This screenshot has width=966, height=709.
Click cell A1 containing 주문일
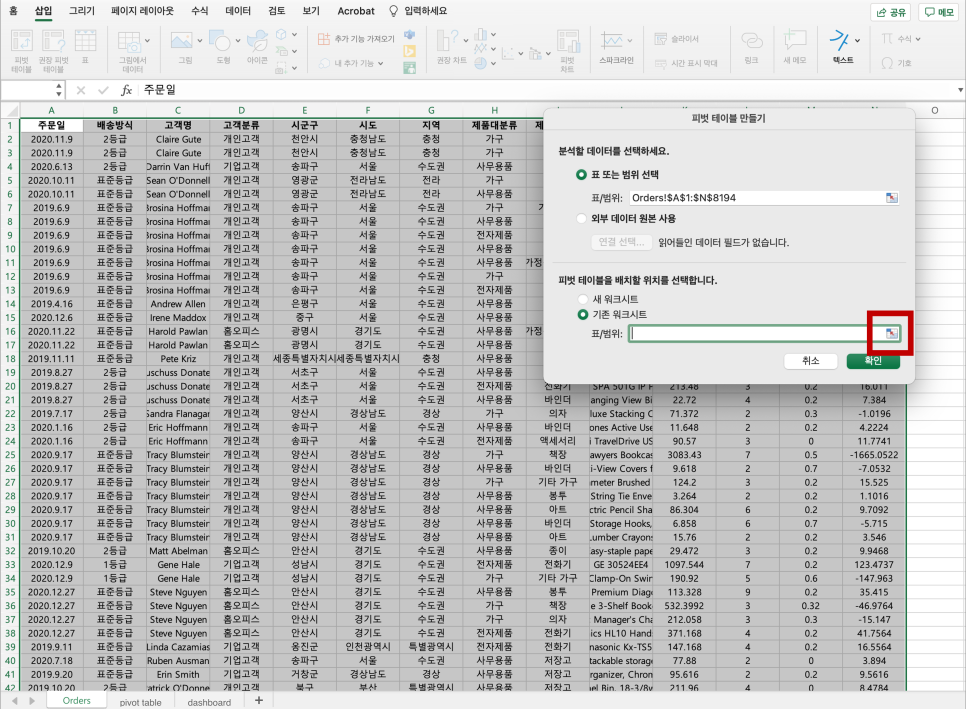(x=51, y=125)
